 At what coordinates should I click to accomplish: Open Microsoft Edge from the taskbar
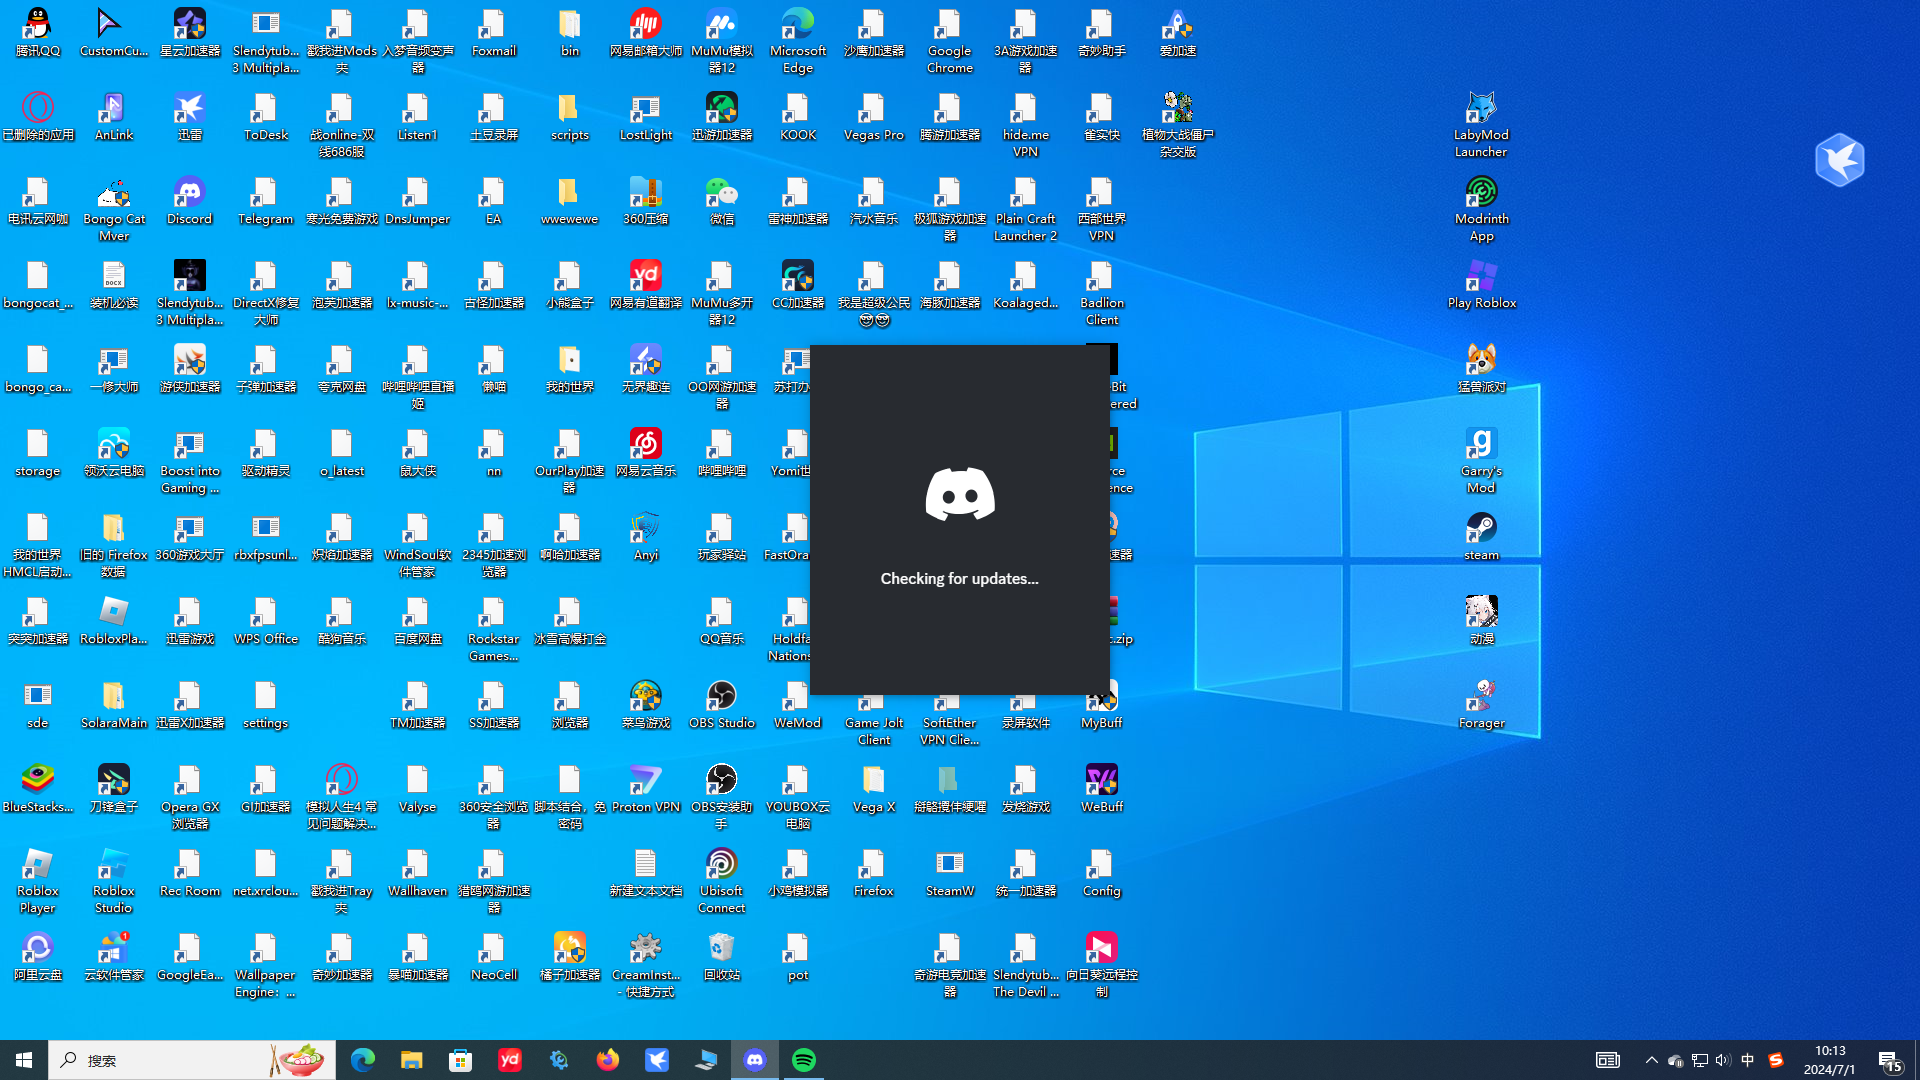(x=362, y=1060)
